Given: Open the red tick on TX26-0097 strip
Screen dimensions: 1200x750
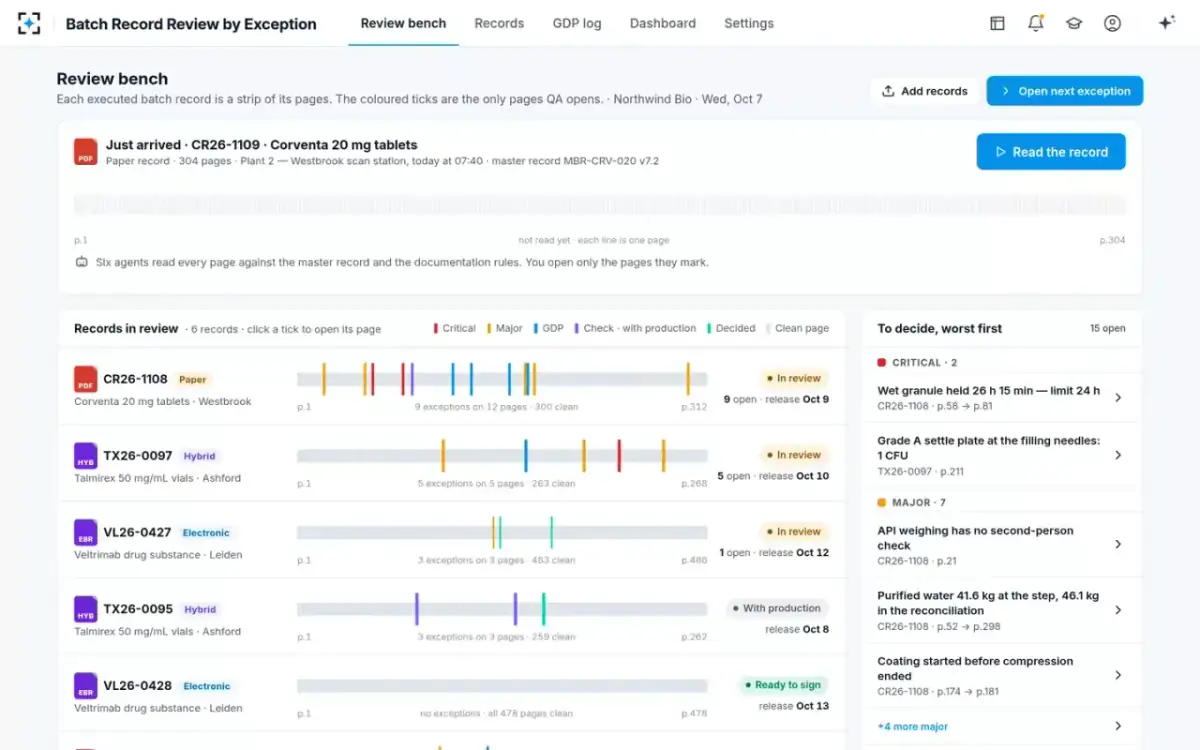Looking at the screenshot, I should (x=619, y=456).
